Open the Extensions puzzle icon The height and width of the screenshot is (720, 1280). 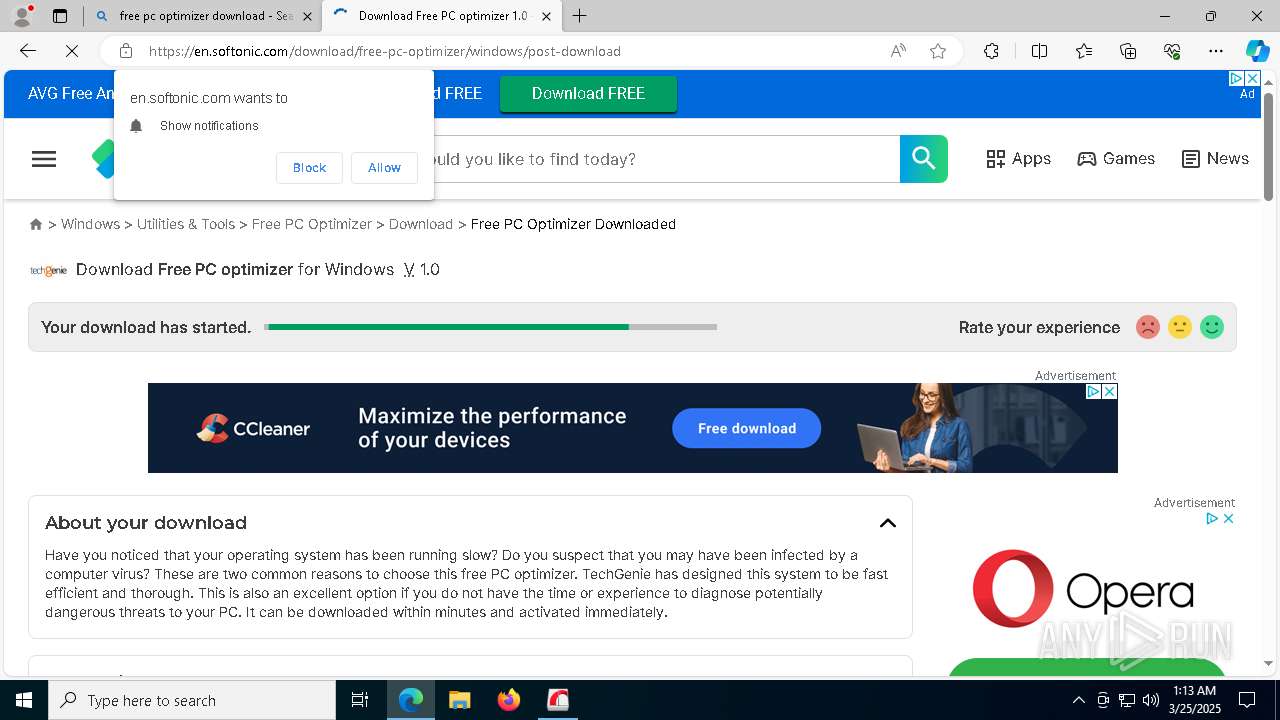(991, 51)
